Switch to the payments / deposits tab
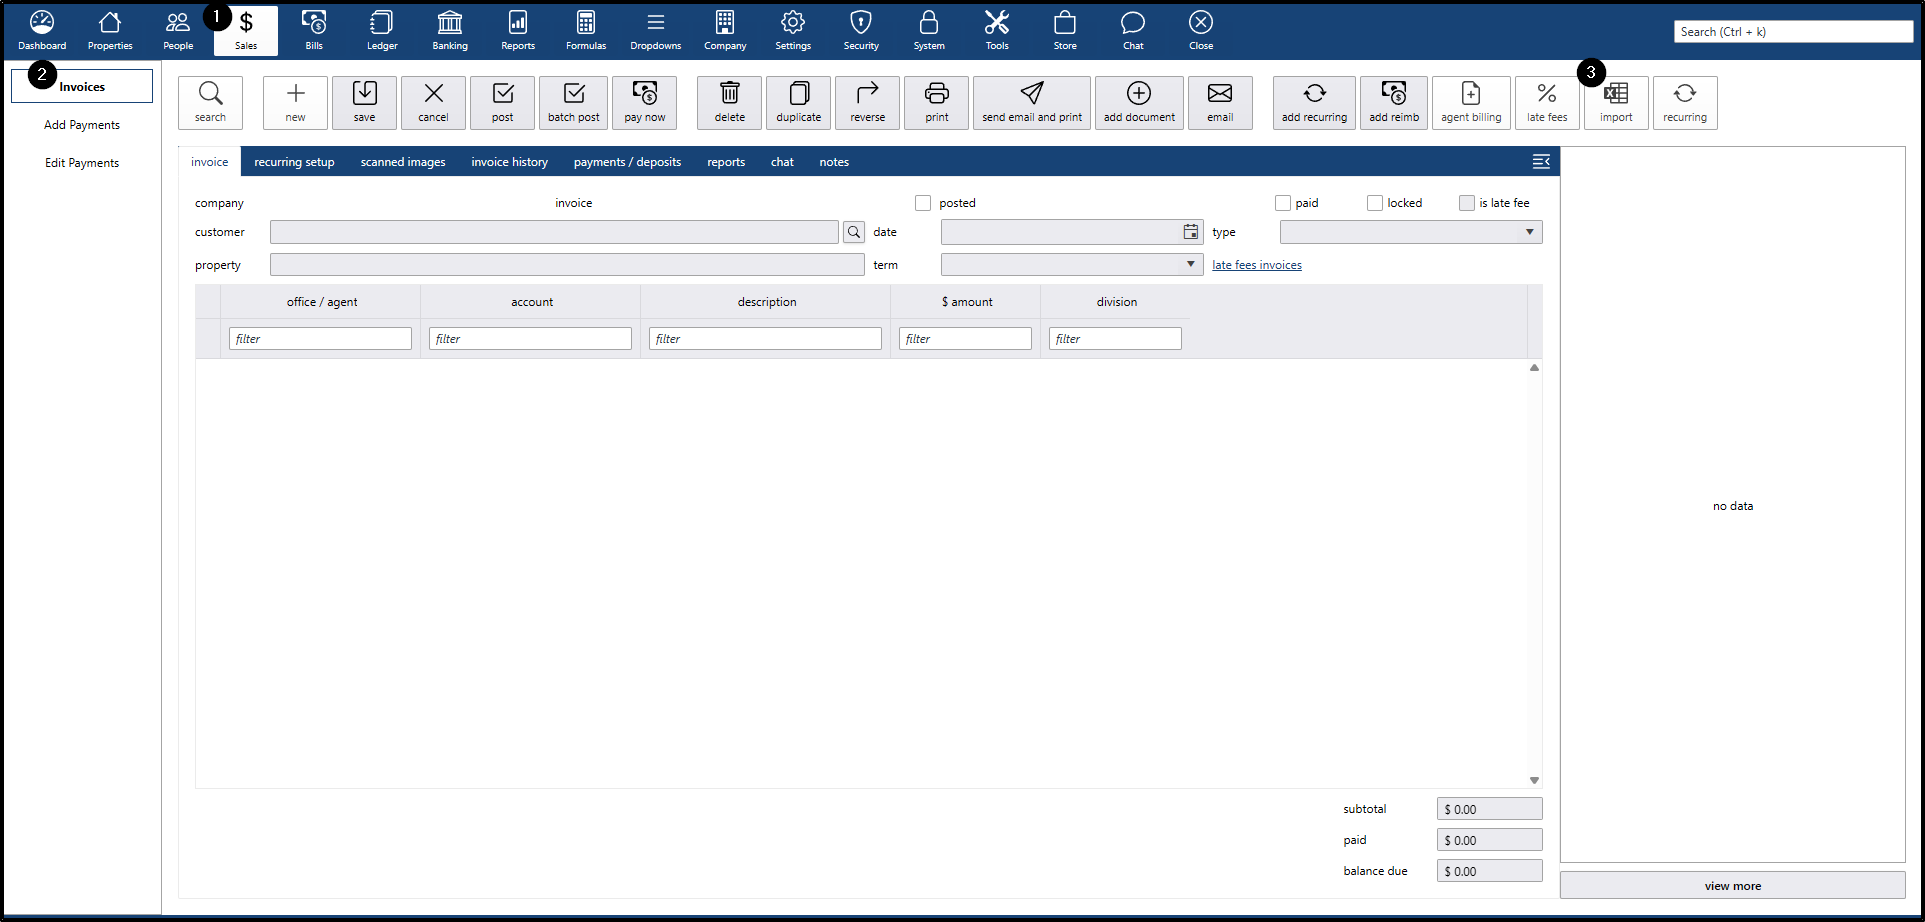The height and width of the screenshot is (922, 1925). [627, 162]
